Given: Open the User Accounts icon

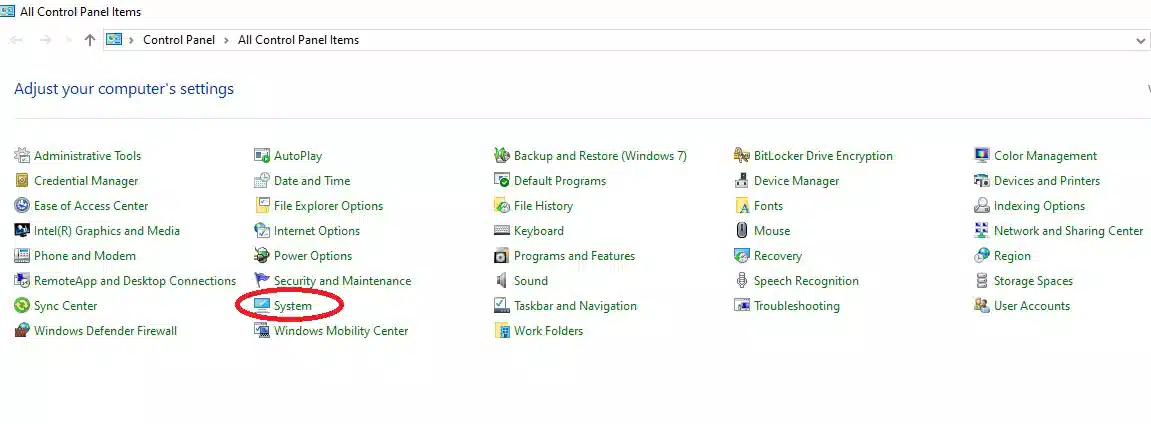Looking at the screenshot, I should tap(982, 306).
